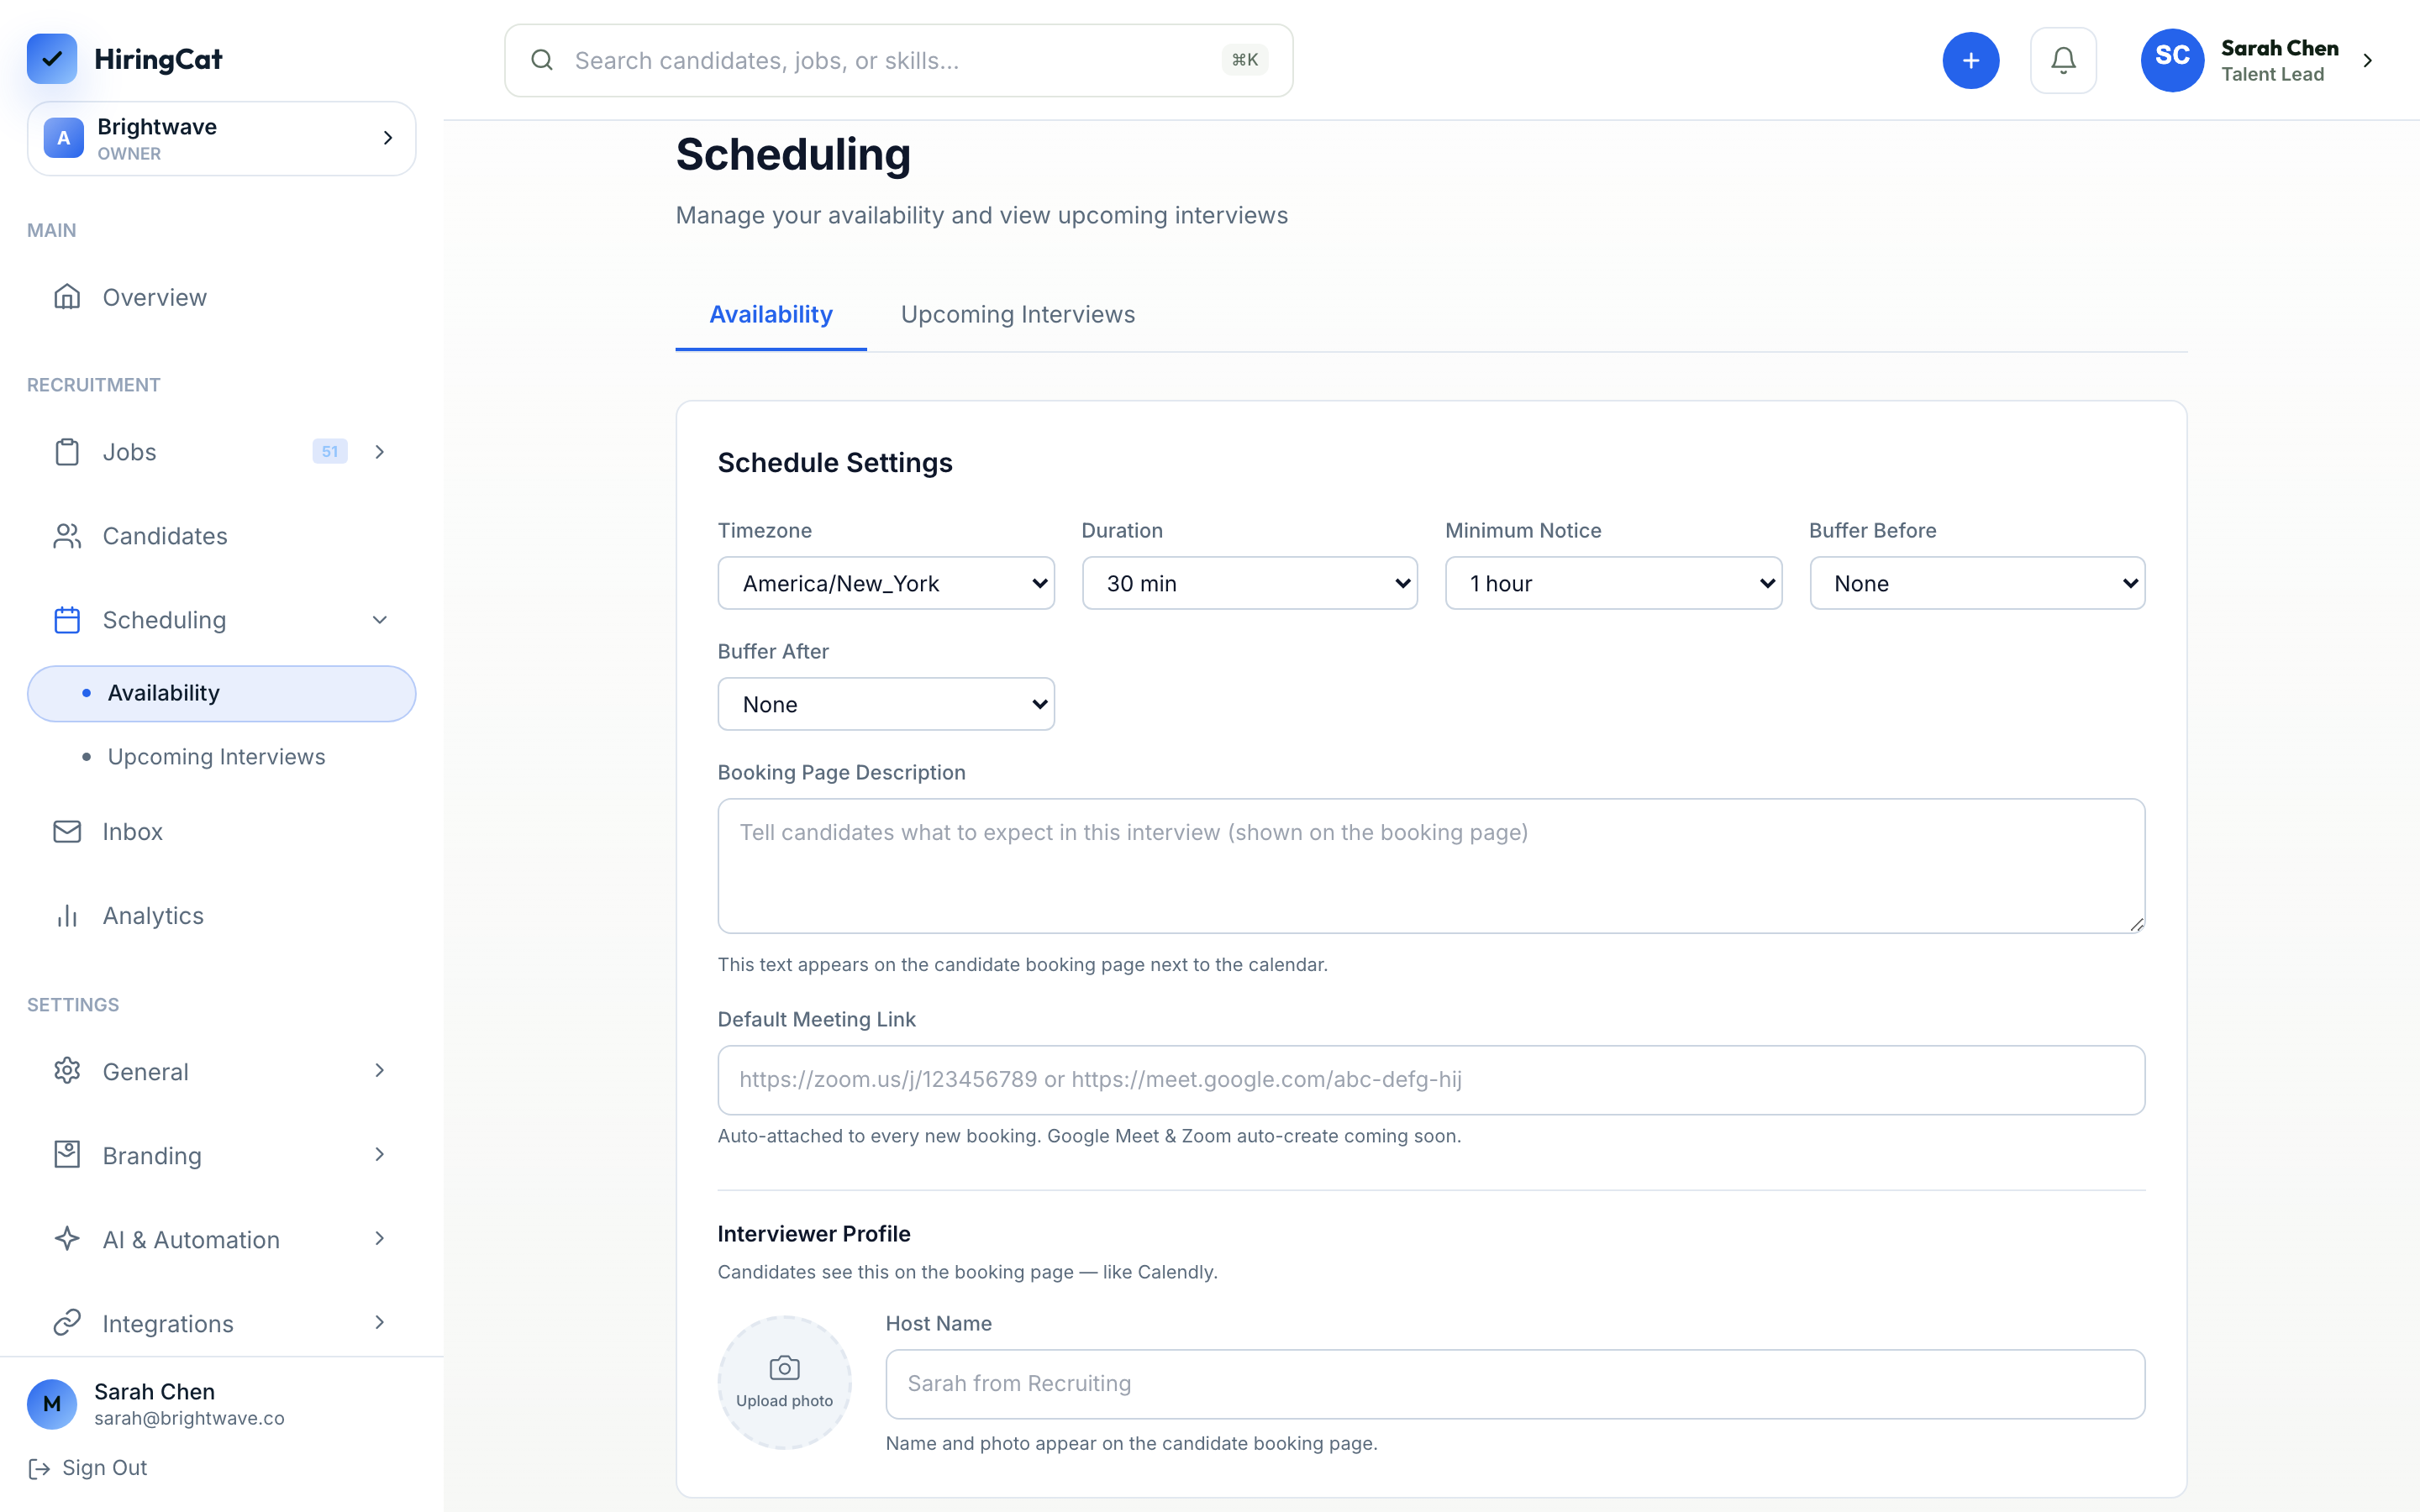2420x1512 pixels.
Task: Click the Jobs count badge 51
Action: tap(329, 452)
